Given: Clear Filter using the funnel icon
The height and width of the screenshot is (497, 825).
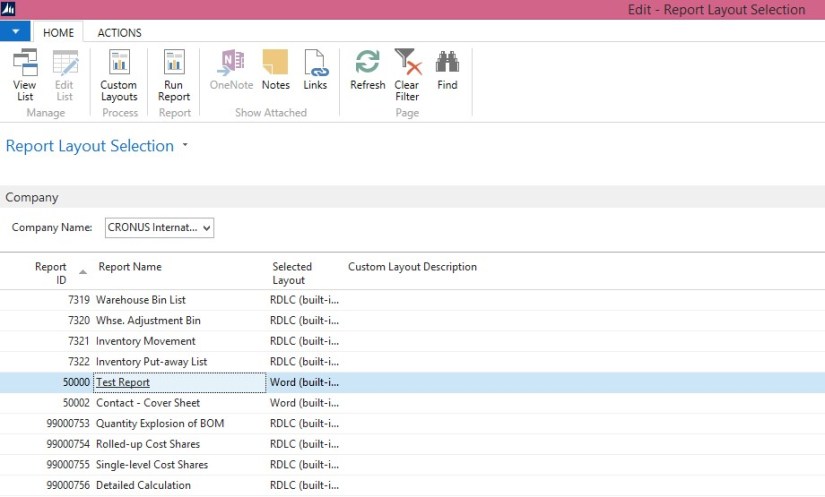Looking at the screenshot, I should 407,73.
